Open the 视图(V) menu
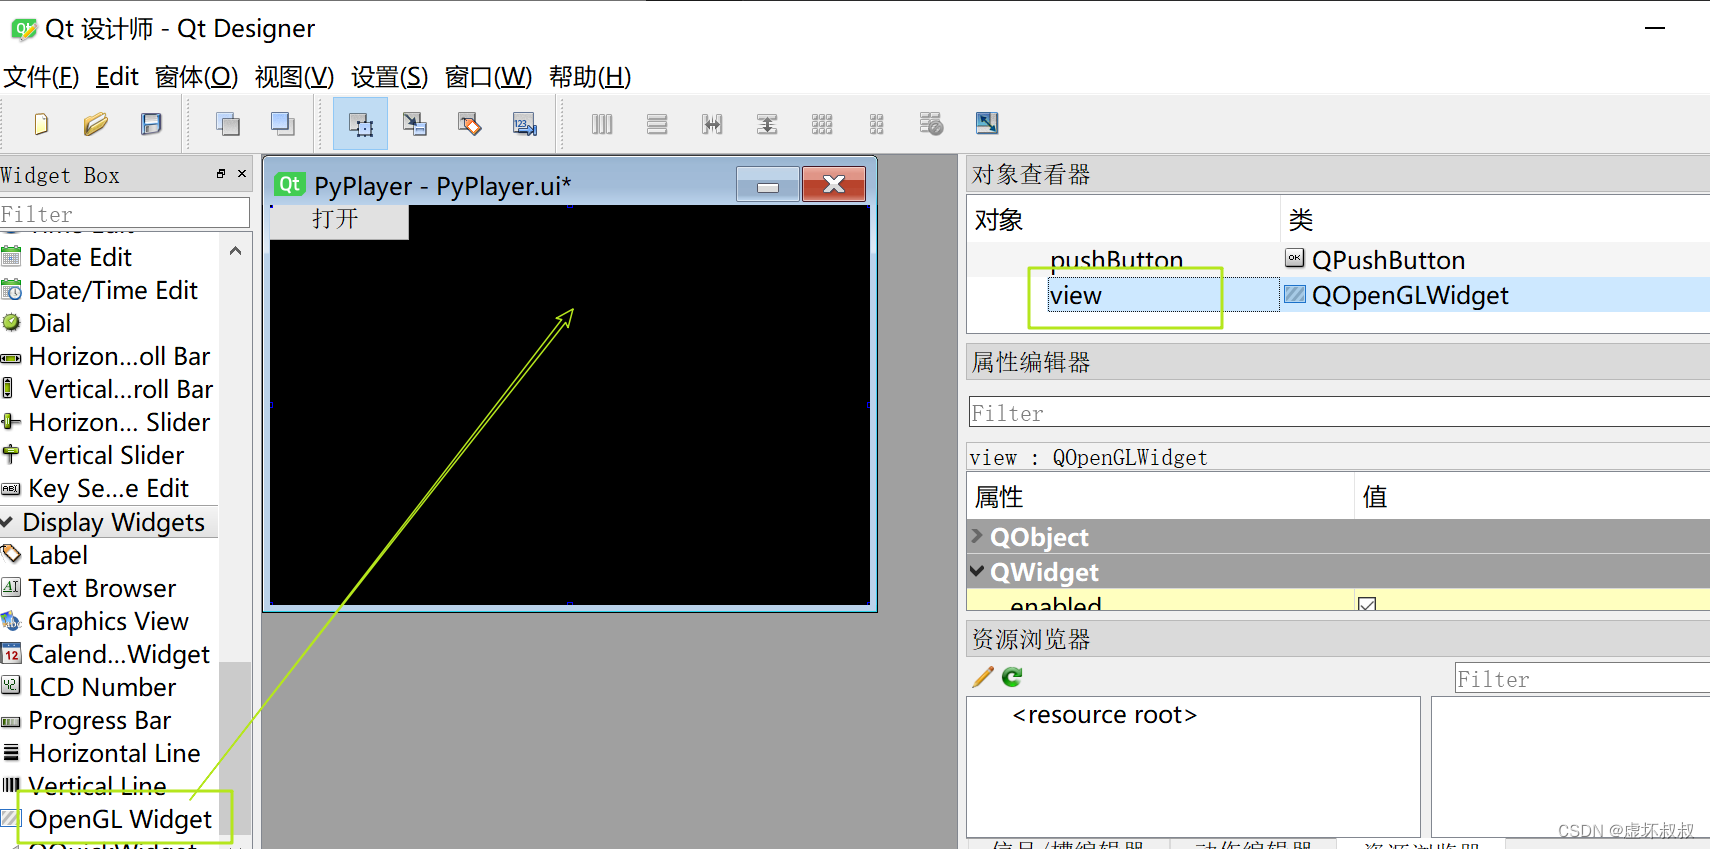Image resolution: width=1710 pixels, height=849 pixels. click(x=294, y=77)
